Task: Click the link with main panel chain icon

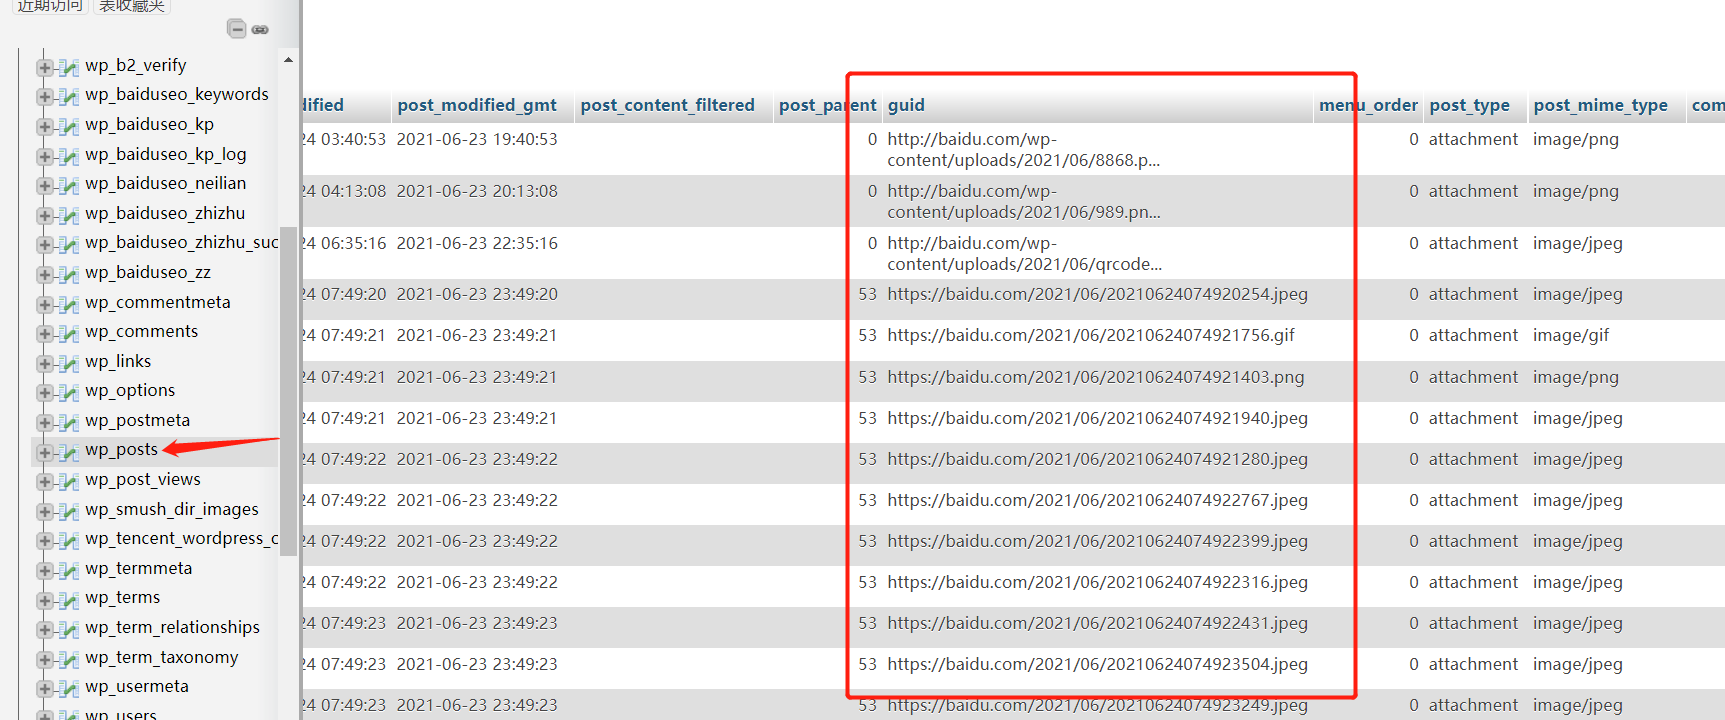Action: [x=260, y=30]
